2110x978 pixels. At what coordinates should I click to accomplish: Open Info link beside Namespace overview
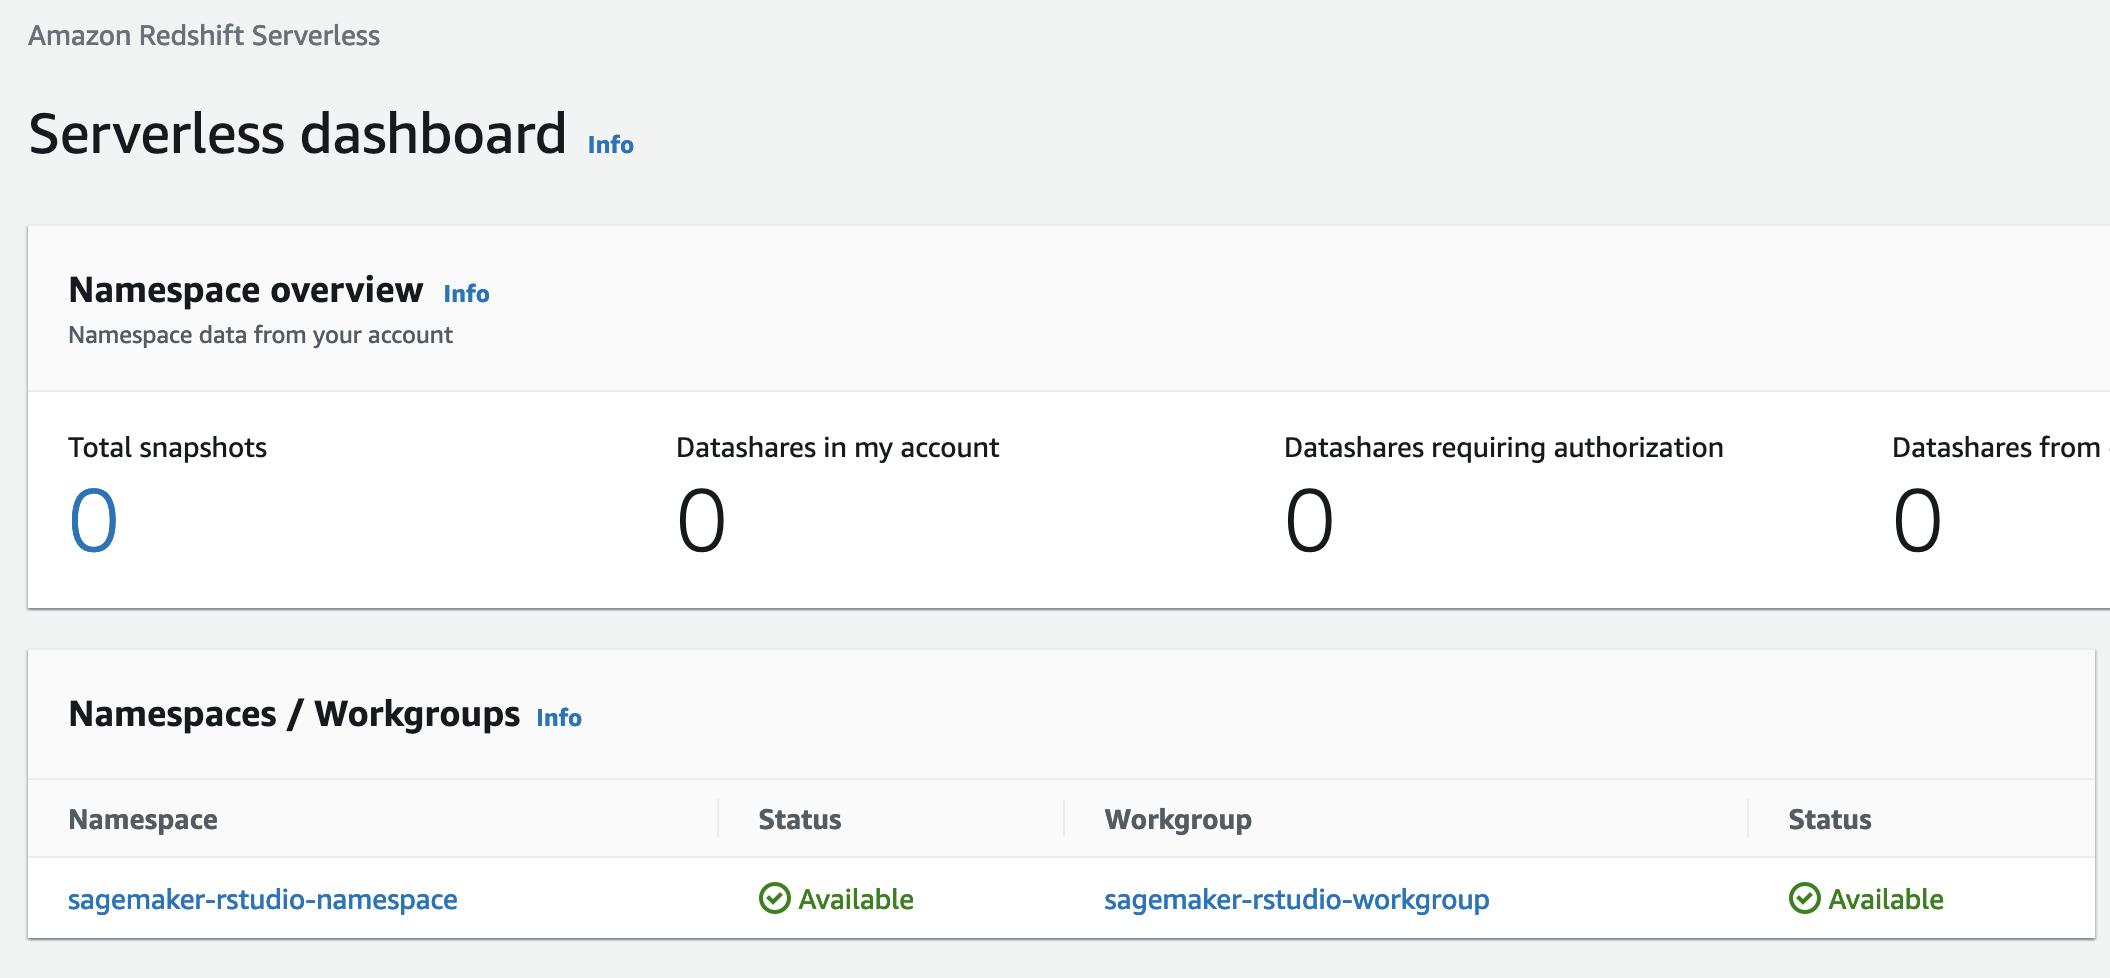[x=466, y=294]
